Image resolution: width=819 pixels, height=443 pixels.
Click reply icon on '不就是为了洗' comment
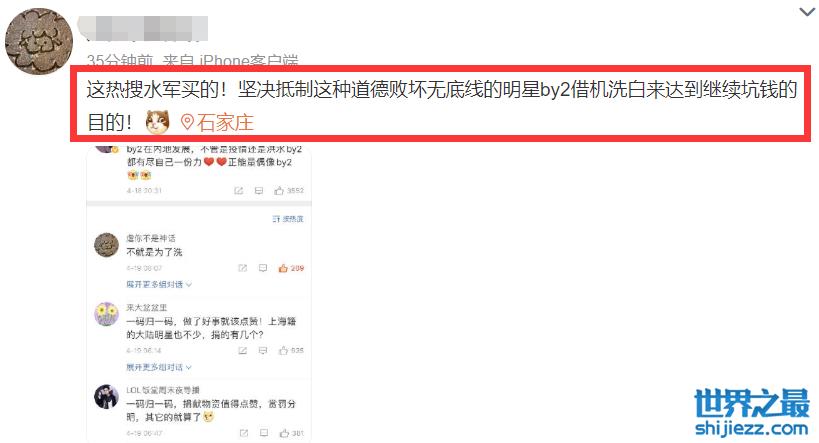[x=263, y=268]
